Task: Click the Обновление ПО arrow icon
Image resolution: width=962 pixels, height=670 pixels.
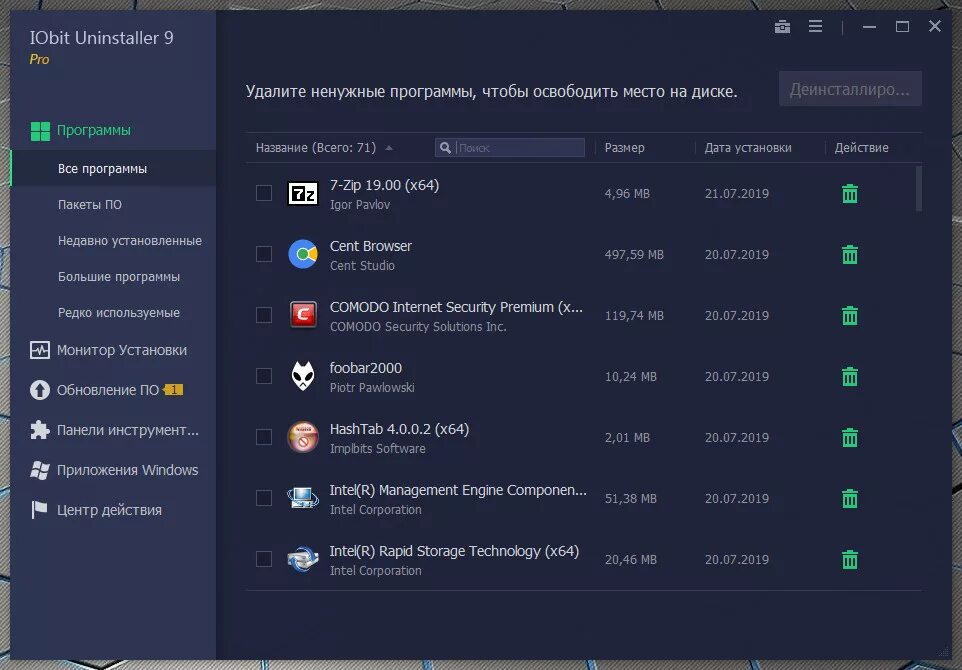Action: point(40,390)
